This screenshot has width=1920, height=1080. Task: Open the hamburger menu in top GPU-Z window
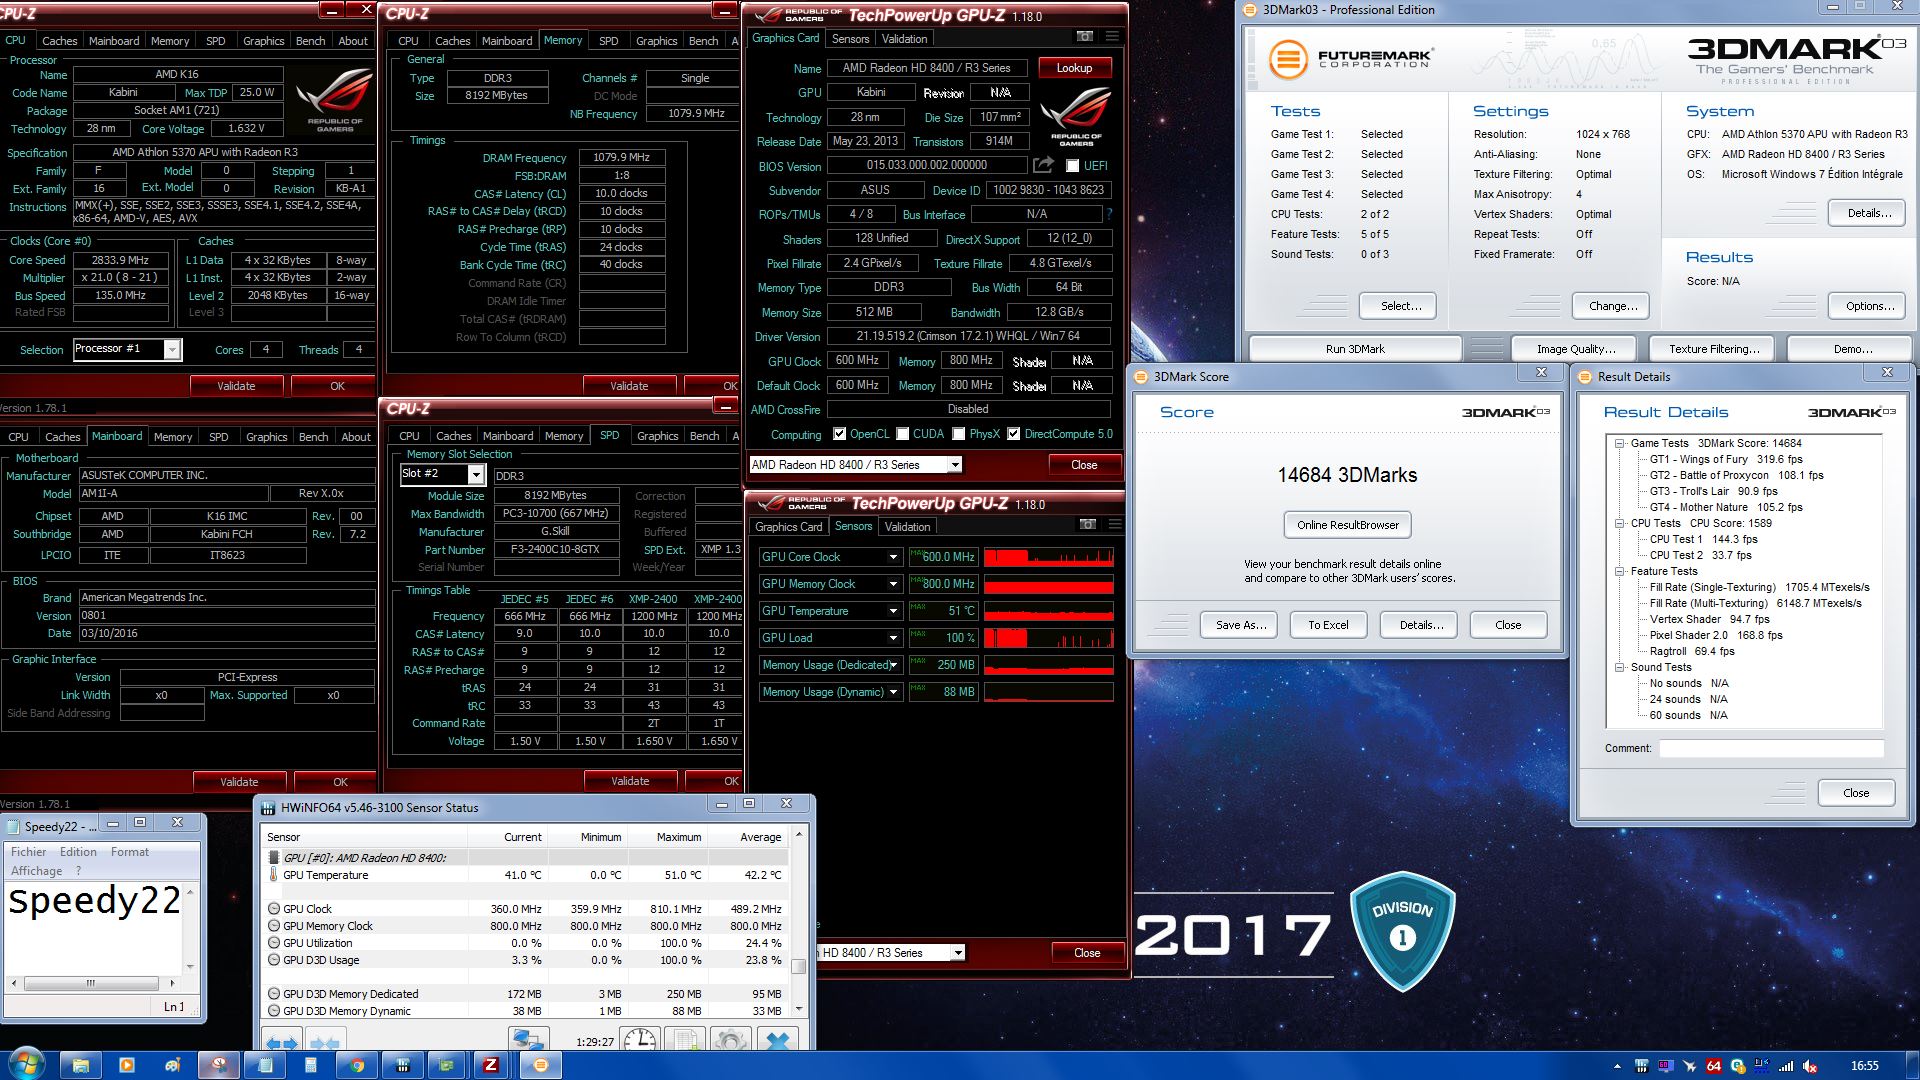click(x=1112, y=37)
